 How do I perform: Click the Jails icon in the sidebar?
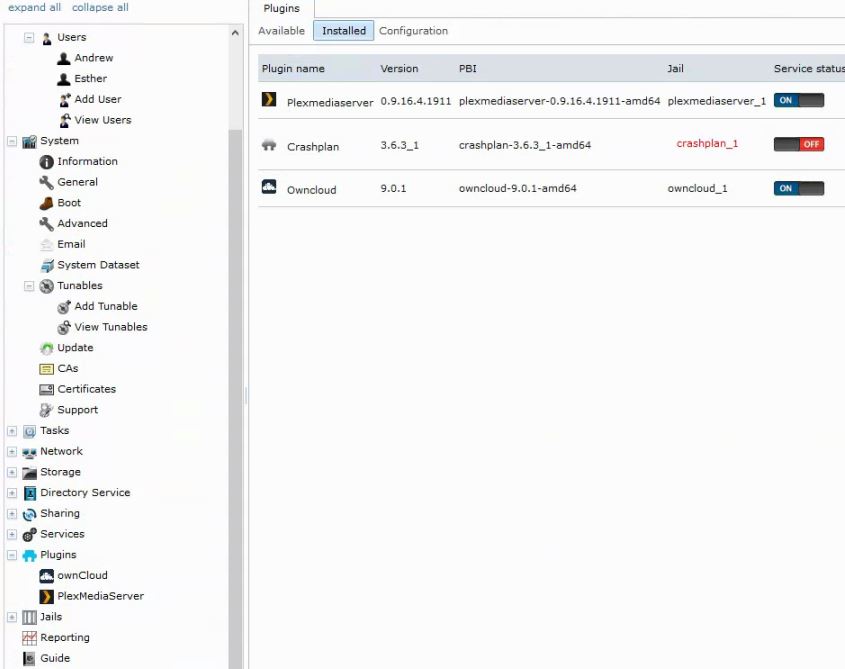pos(30,617)
